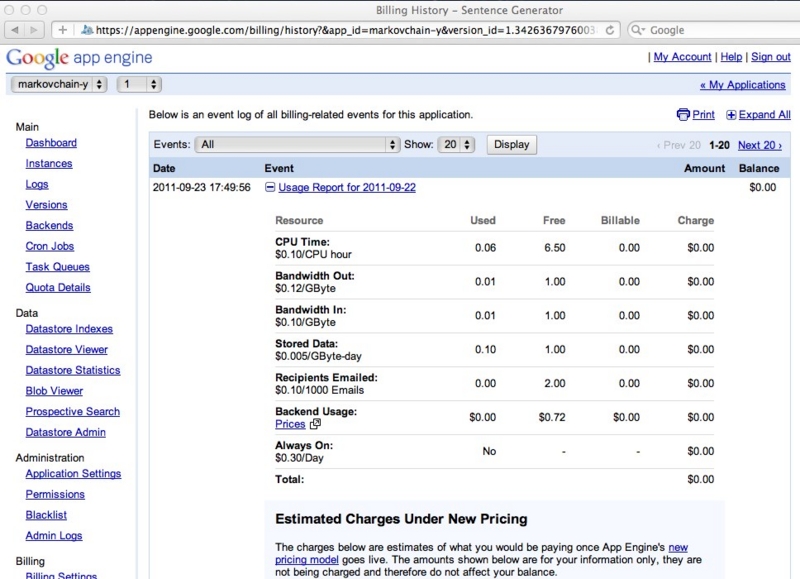The image size is (800, 579).
Task: Click the printer icon next to Print
Action: (683, 114)
